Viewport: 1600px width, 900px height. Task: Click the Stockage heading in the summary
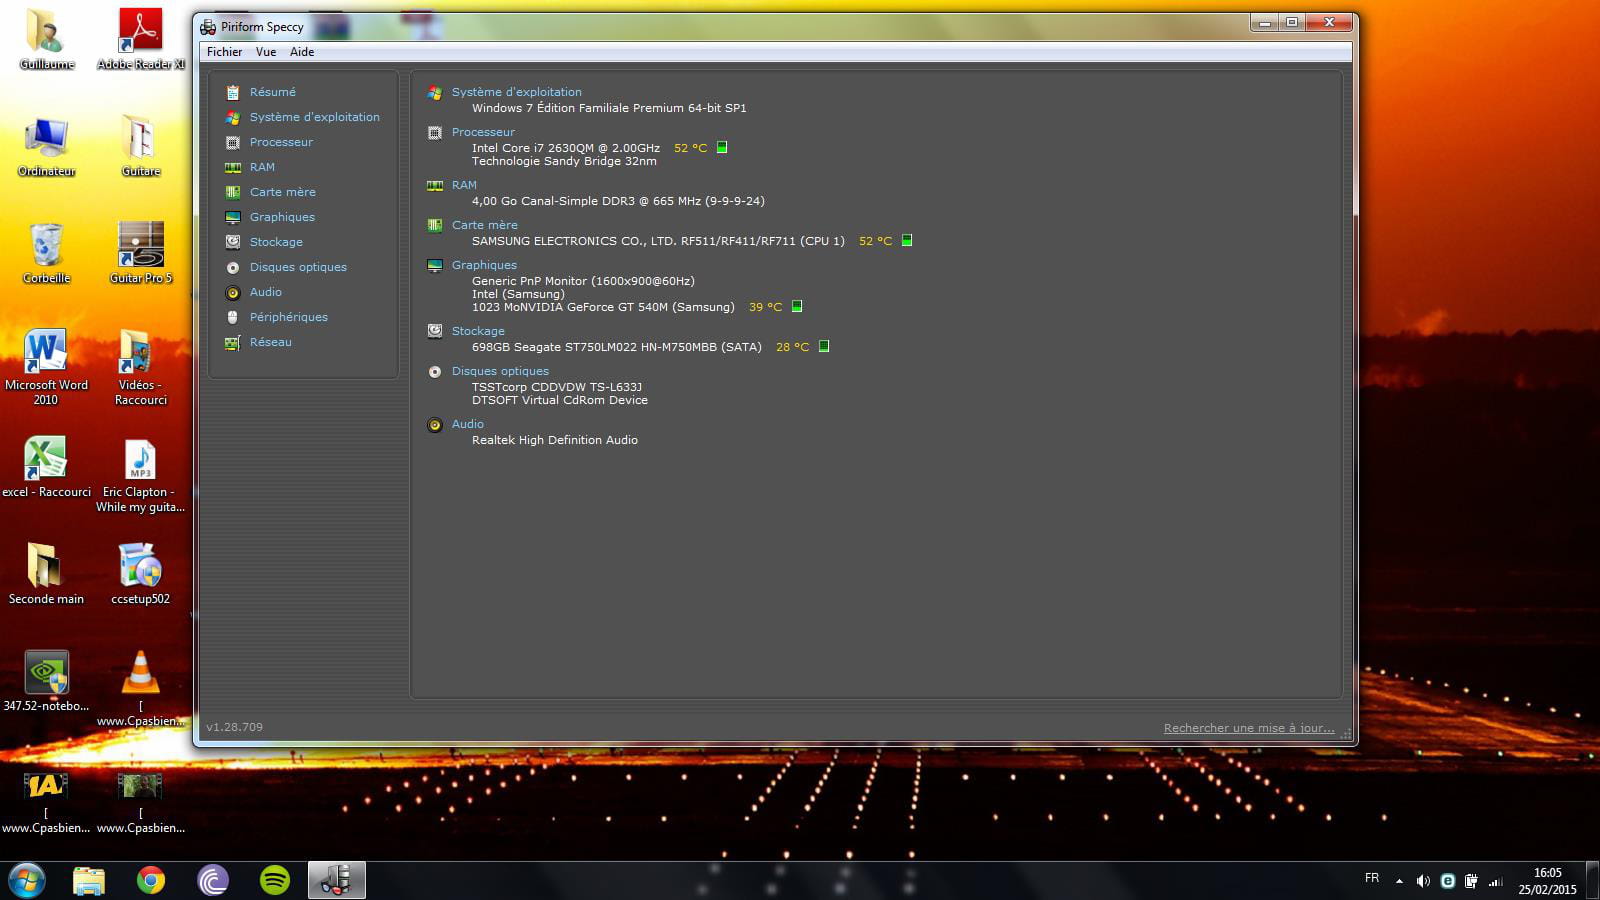coord(478,331)
